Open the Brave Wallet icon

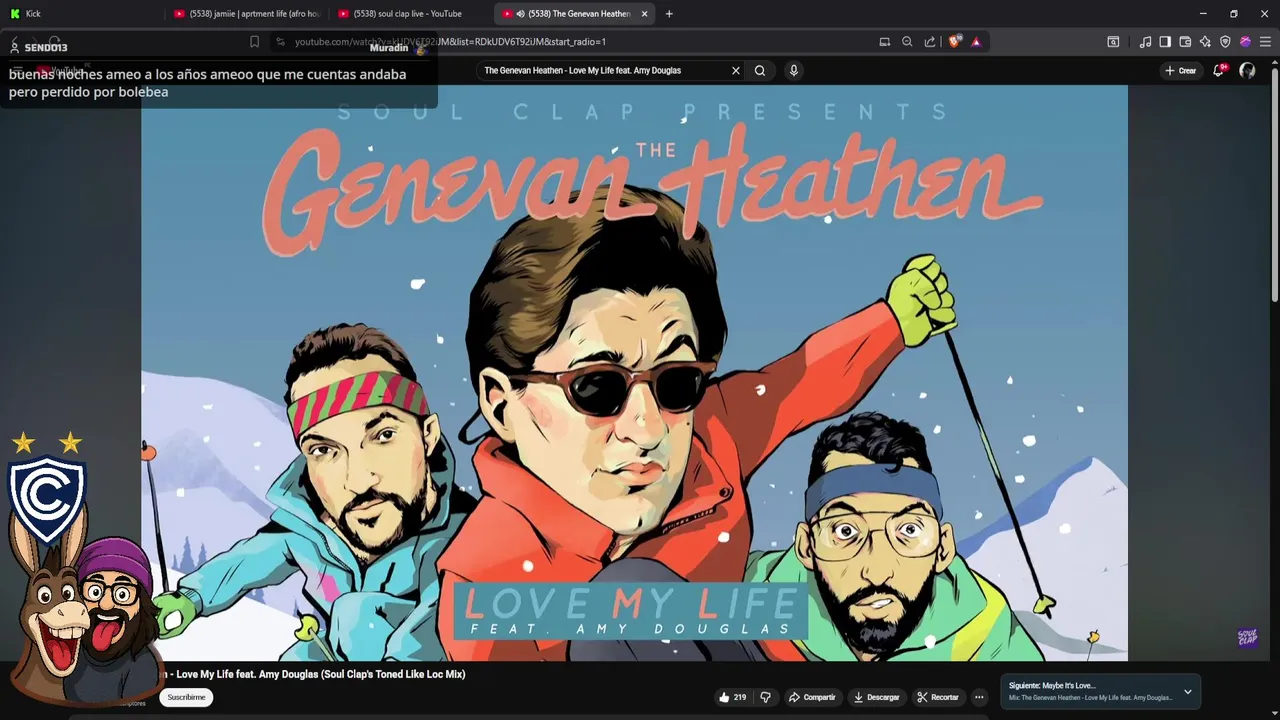point(1185,42)
